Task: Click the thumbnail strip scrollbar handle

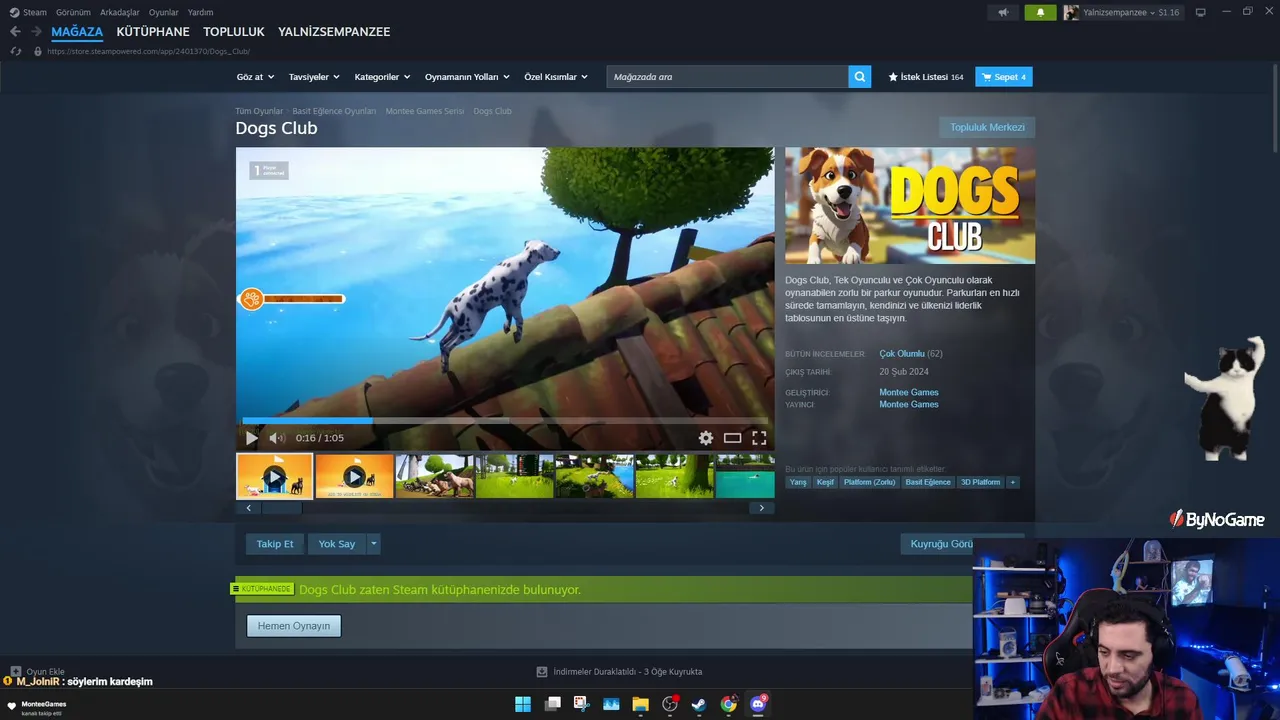Action: click(282, 508)
